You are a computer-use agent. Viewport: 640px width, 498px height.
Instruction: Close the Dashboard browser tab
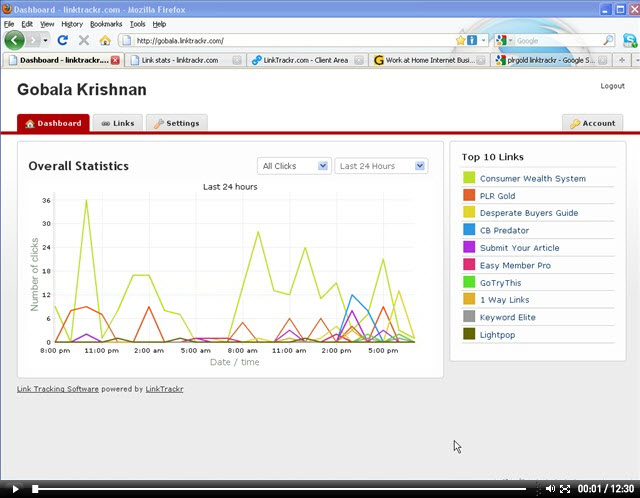pyautogui.click(x=116, y=60)
